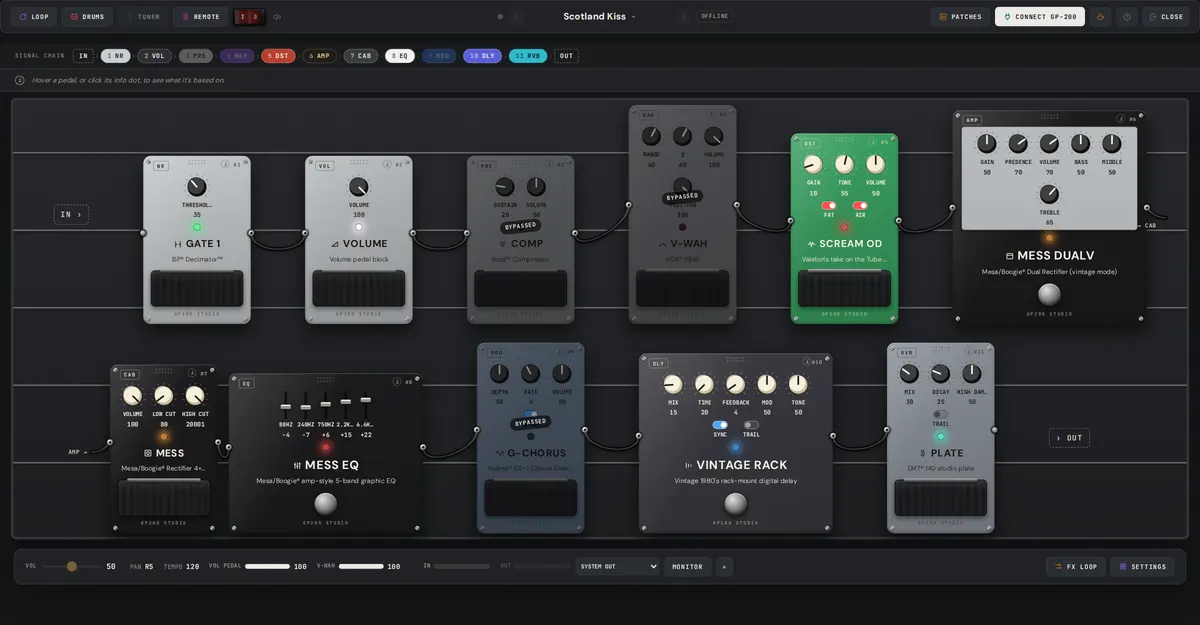Toggle the AIR switch on SCREAM OD

860,205
